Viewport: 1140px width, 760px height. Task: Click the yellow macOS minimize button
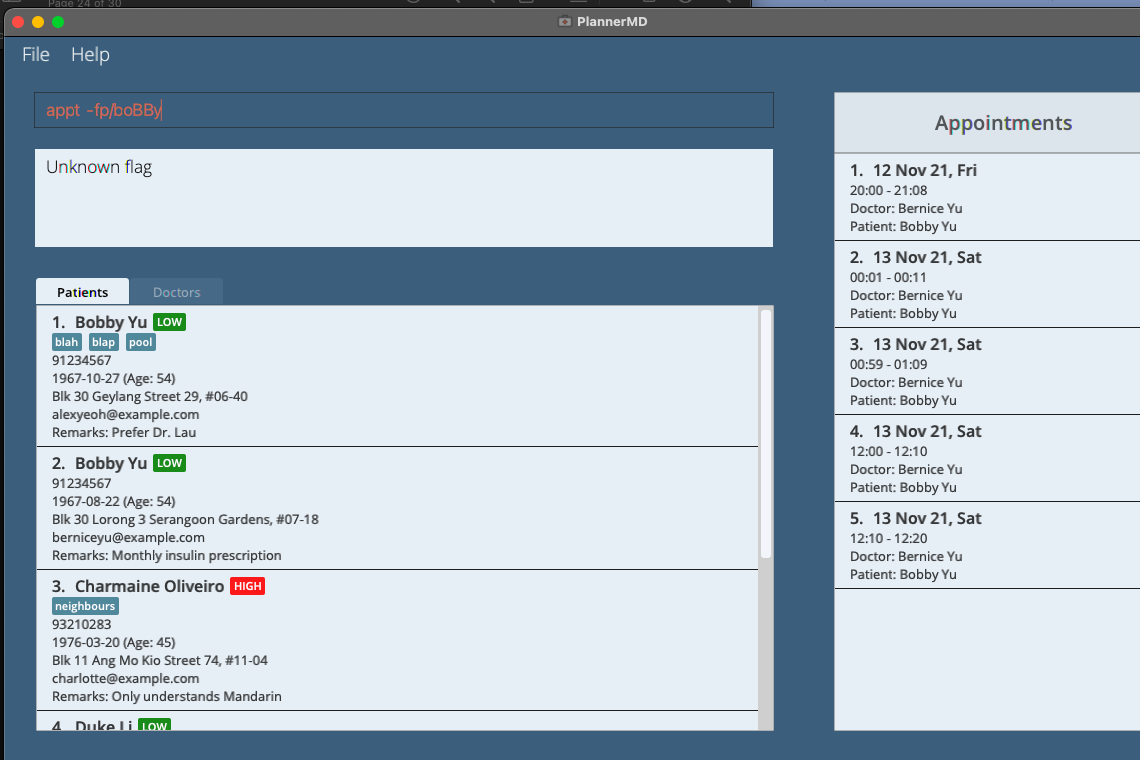click(38, 22)
